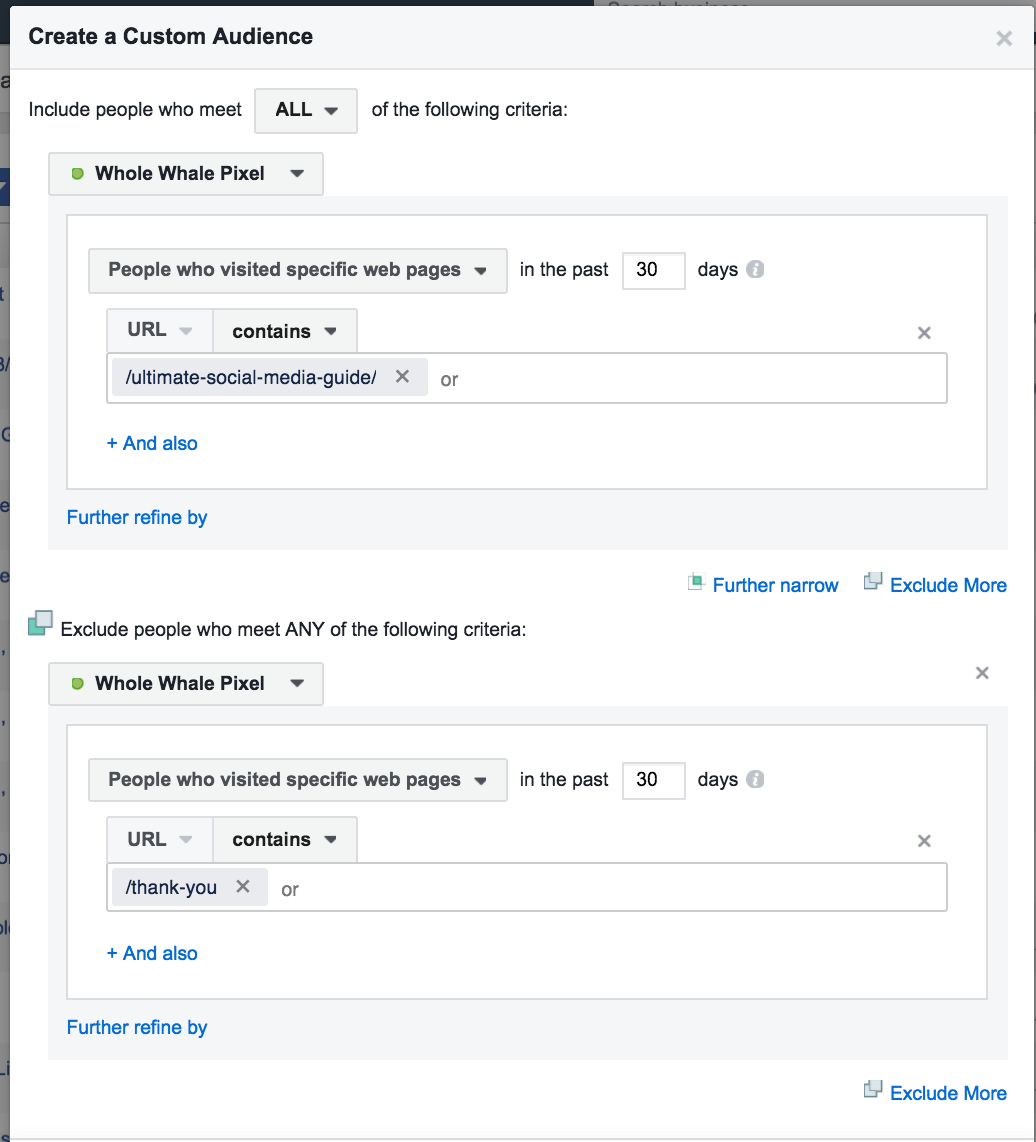Click the info icon beside the bottom days field
The image size is (1036, 1142).
point(755,779)
